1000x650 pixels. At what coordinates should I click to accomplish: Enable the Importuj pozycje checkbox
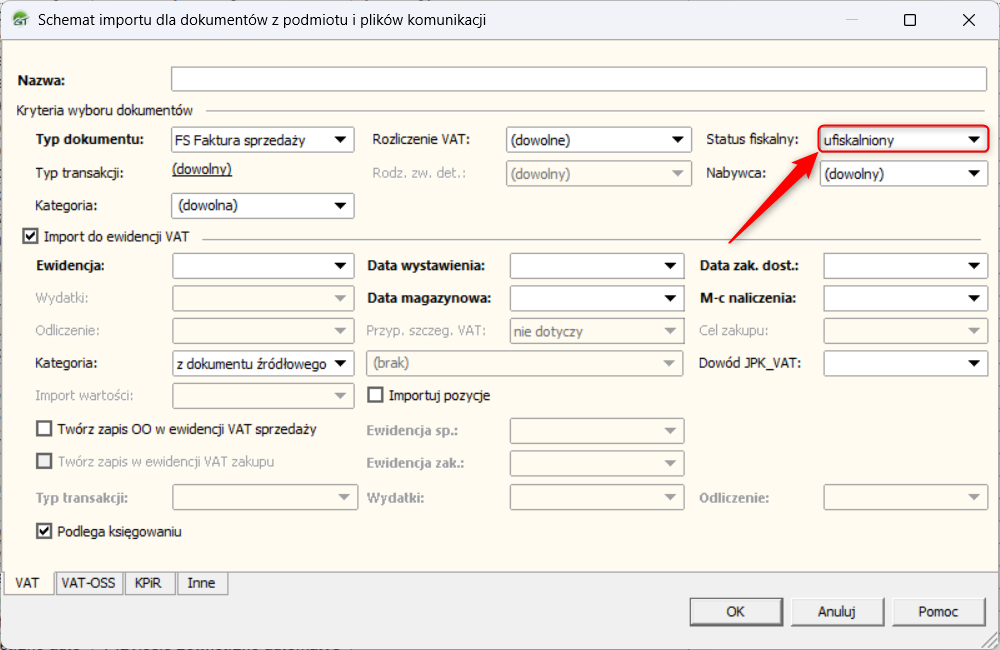(x=376, y=395)
